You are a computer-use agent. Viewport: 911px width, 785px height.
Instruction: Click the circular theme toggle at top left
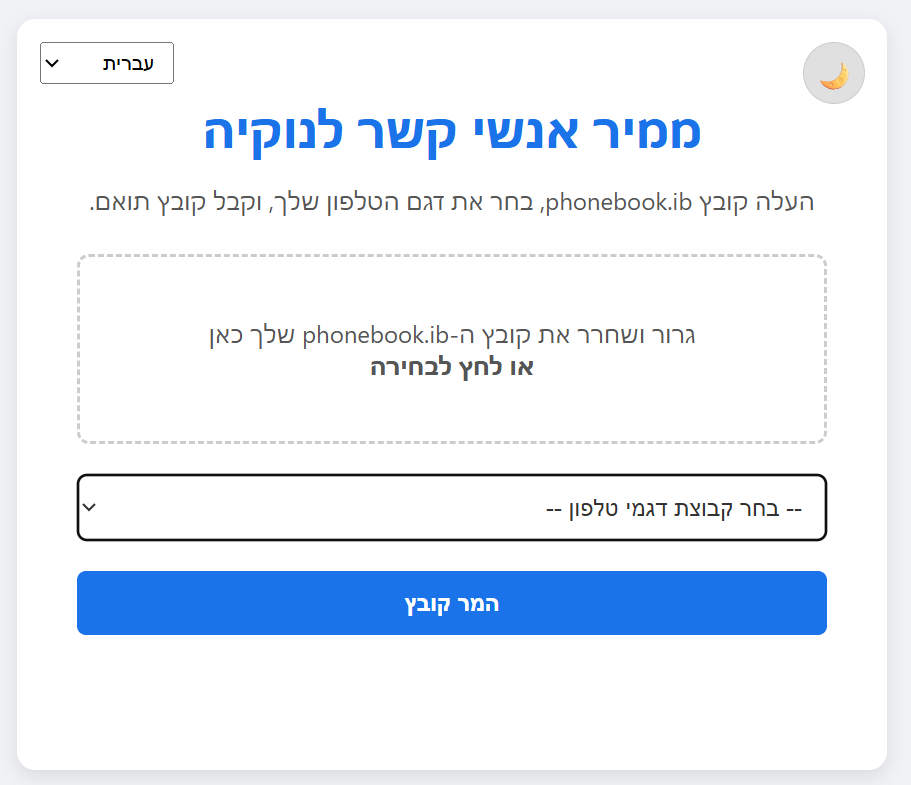click(833, 72)
